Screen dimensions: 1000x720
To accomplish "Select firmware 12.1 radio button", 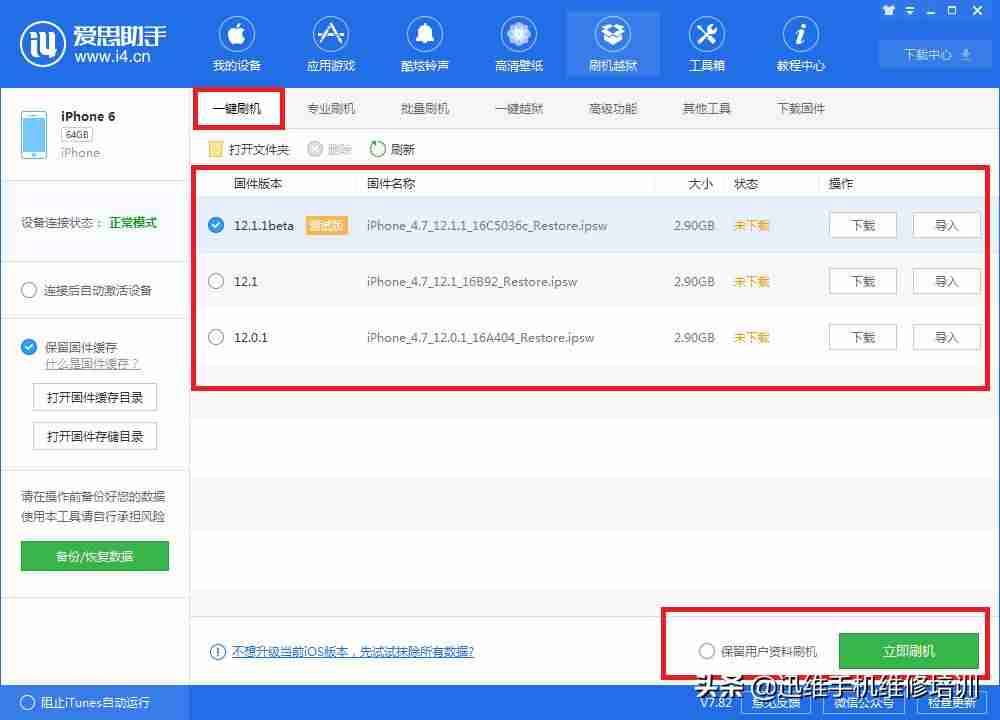I will point(216,281).
